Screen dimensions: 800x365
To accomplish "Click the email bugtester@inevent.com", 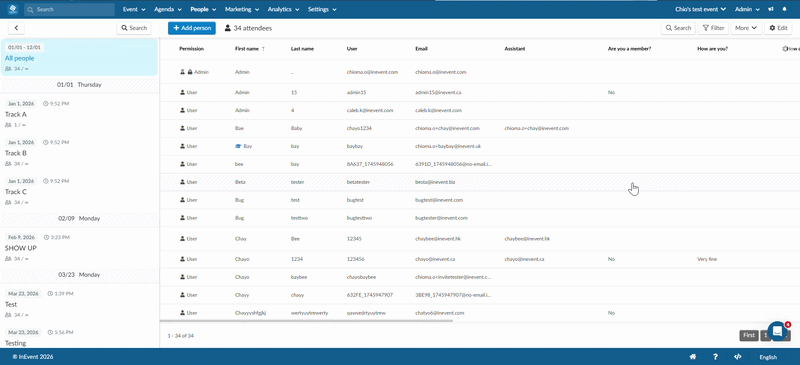I will click(441, 218).
